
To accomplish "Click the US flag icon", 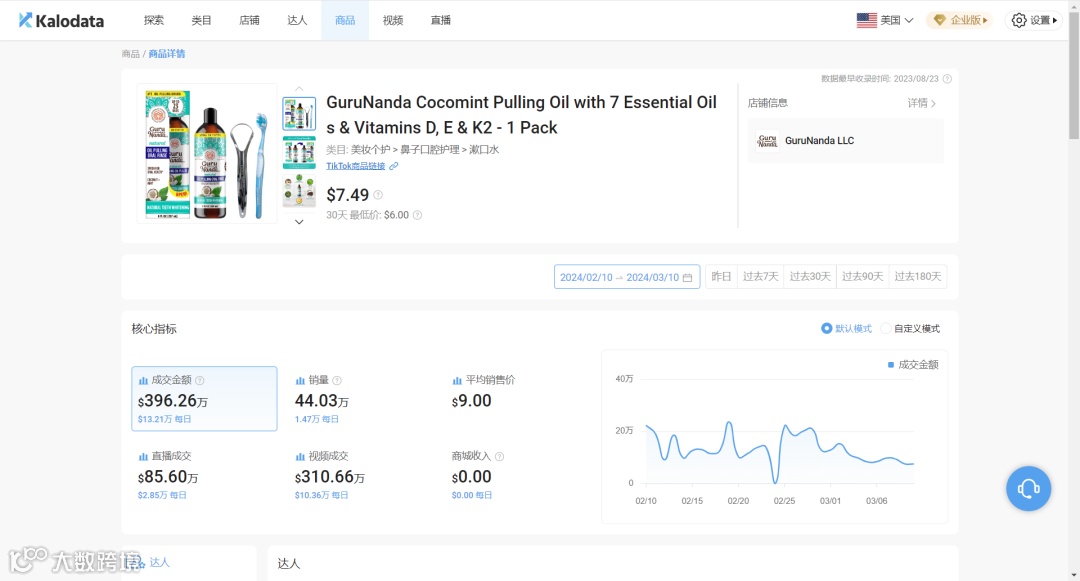I will pos(866,20).
